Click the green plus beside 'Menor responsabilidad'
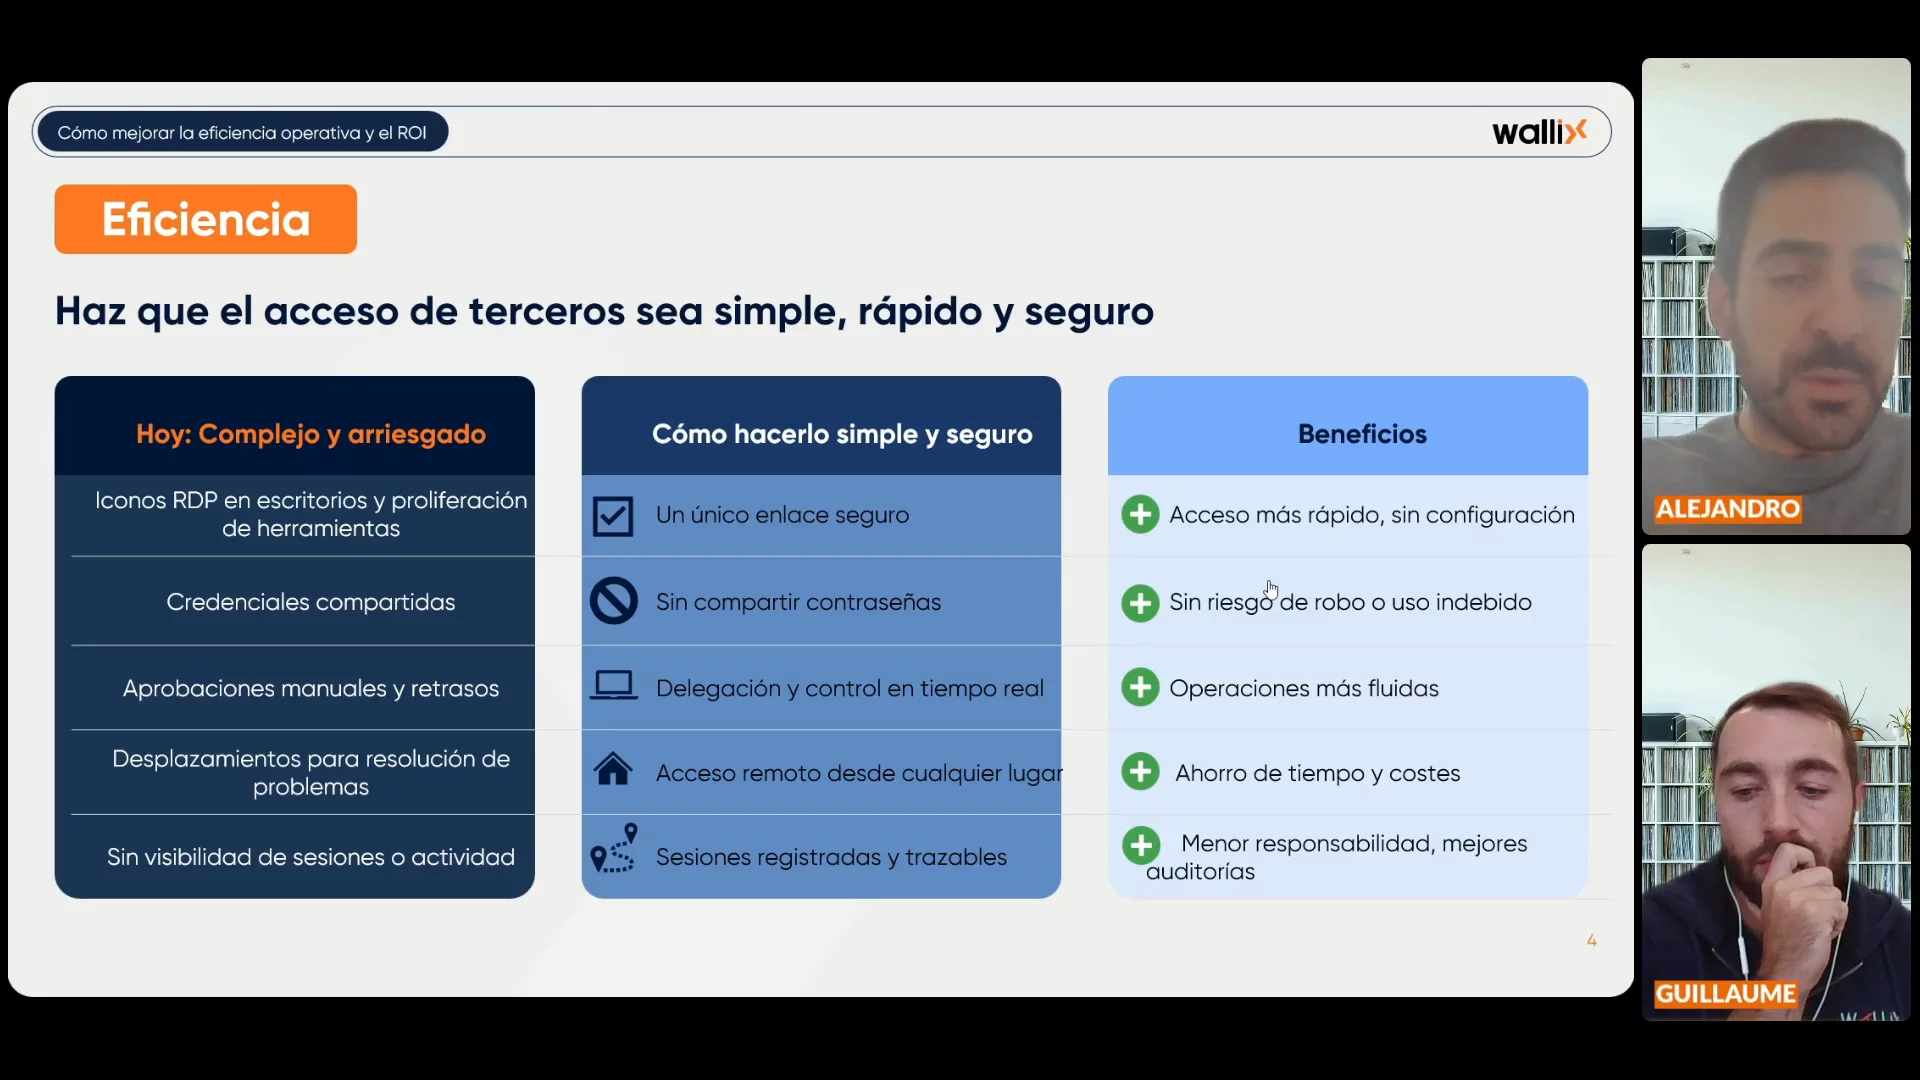This screenshot has height=1080, width=1920. (1140, 845)
